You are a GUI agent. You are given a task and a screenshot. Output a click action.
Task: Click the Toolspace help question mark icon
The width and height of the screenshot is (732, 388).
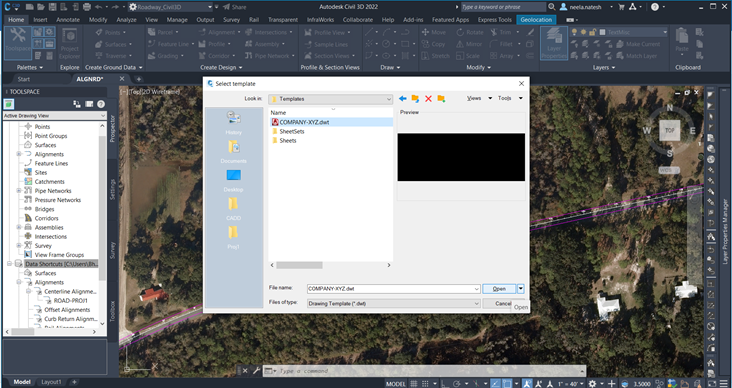(101, 104)
